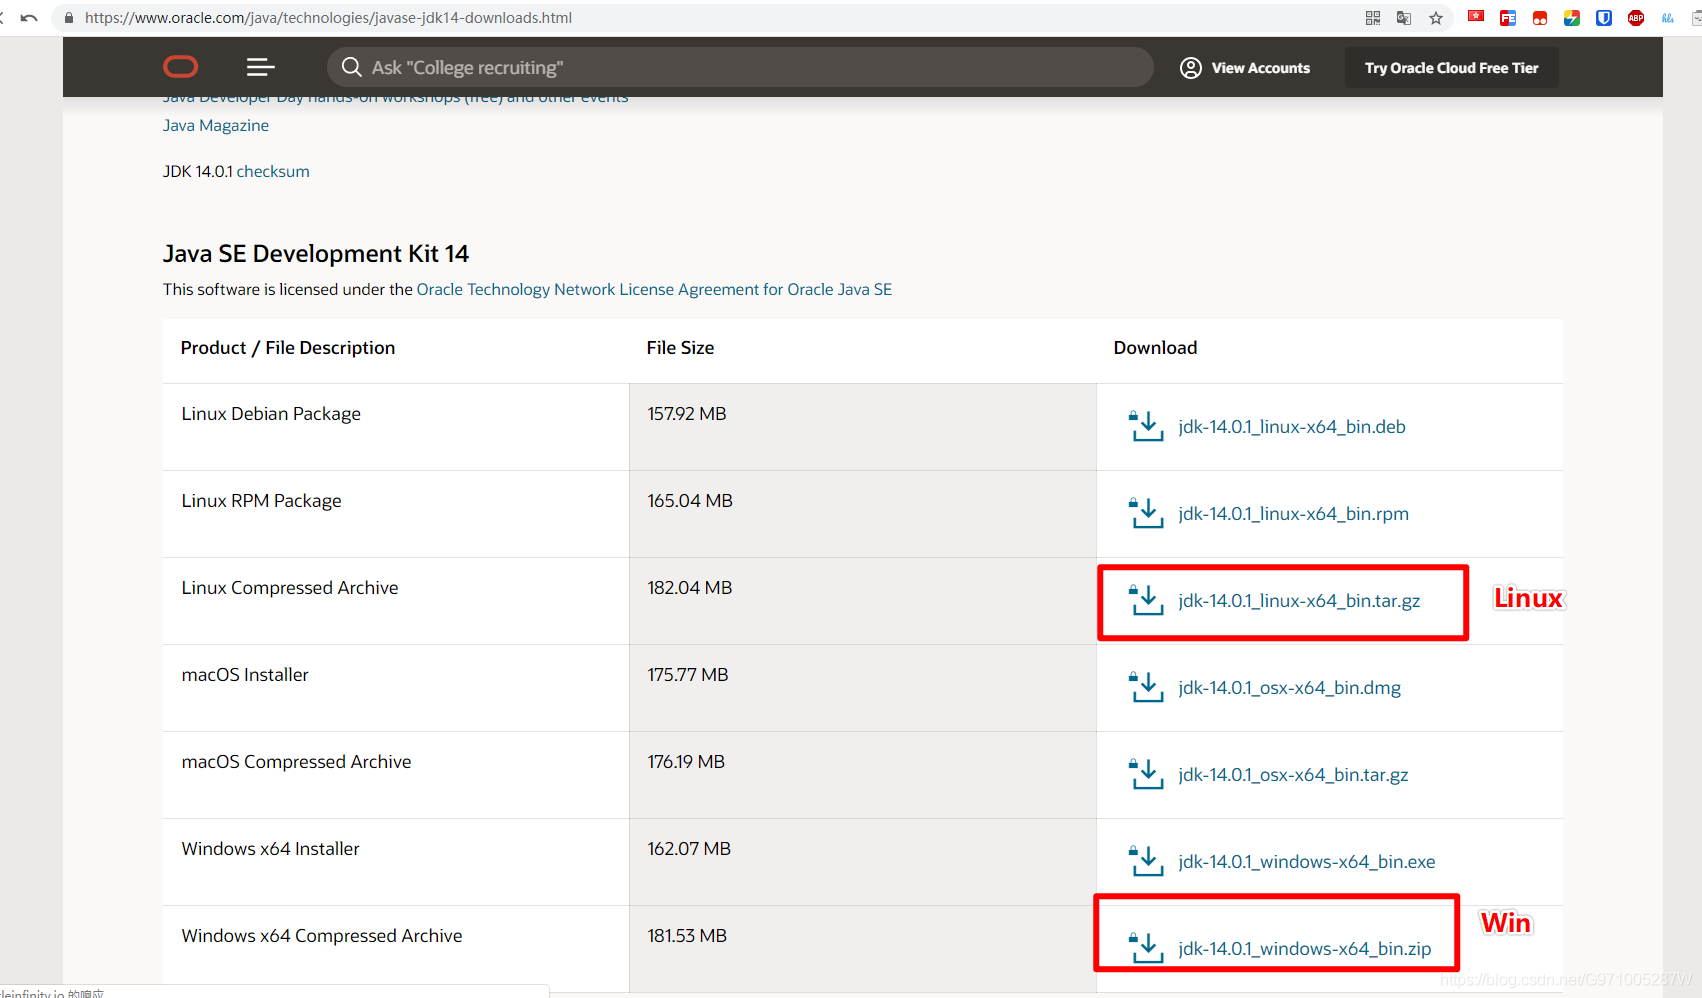The image size is (1702, 998).
Task: Open the Adblock Plus extension
Action: pyautogui.click(x=1634, y=17)
